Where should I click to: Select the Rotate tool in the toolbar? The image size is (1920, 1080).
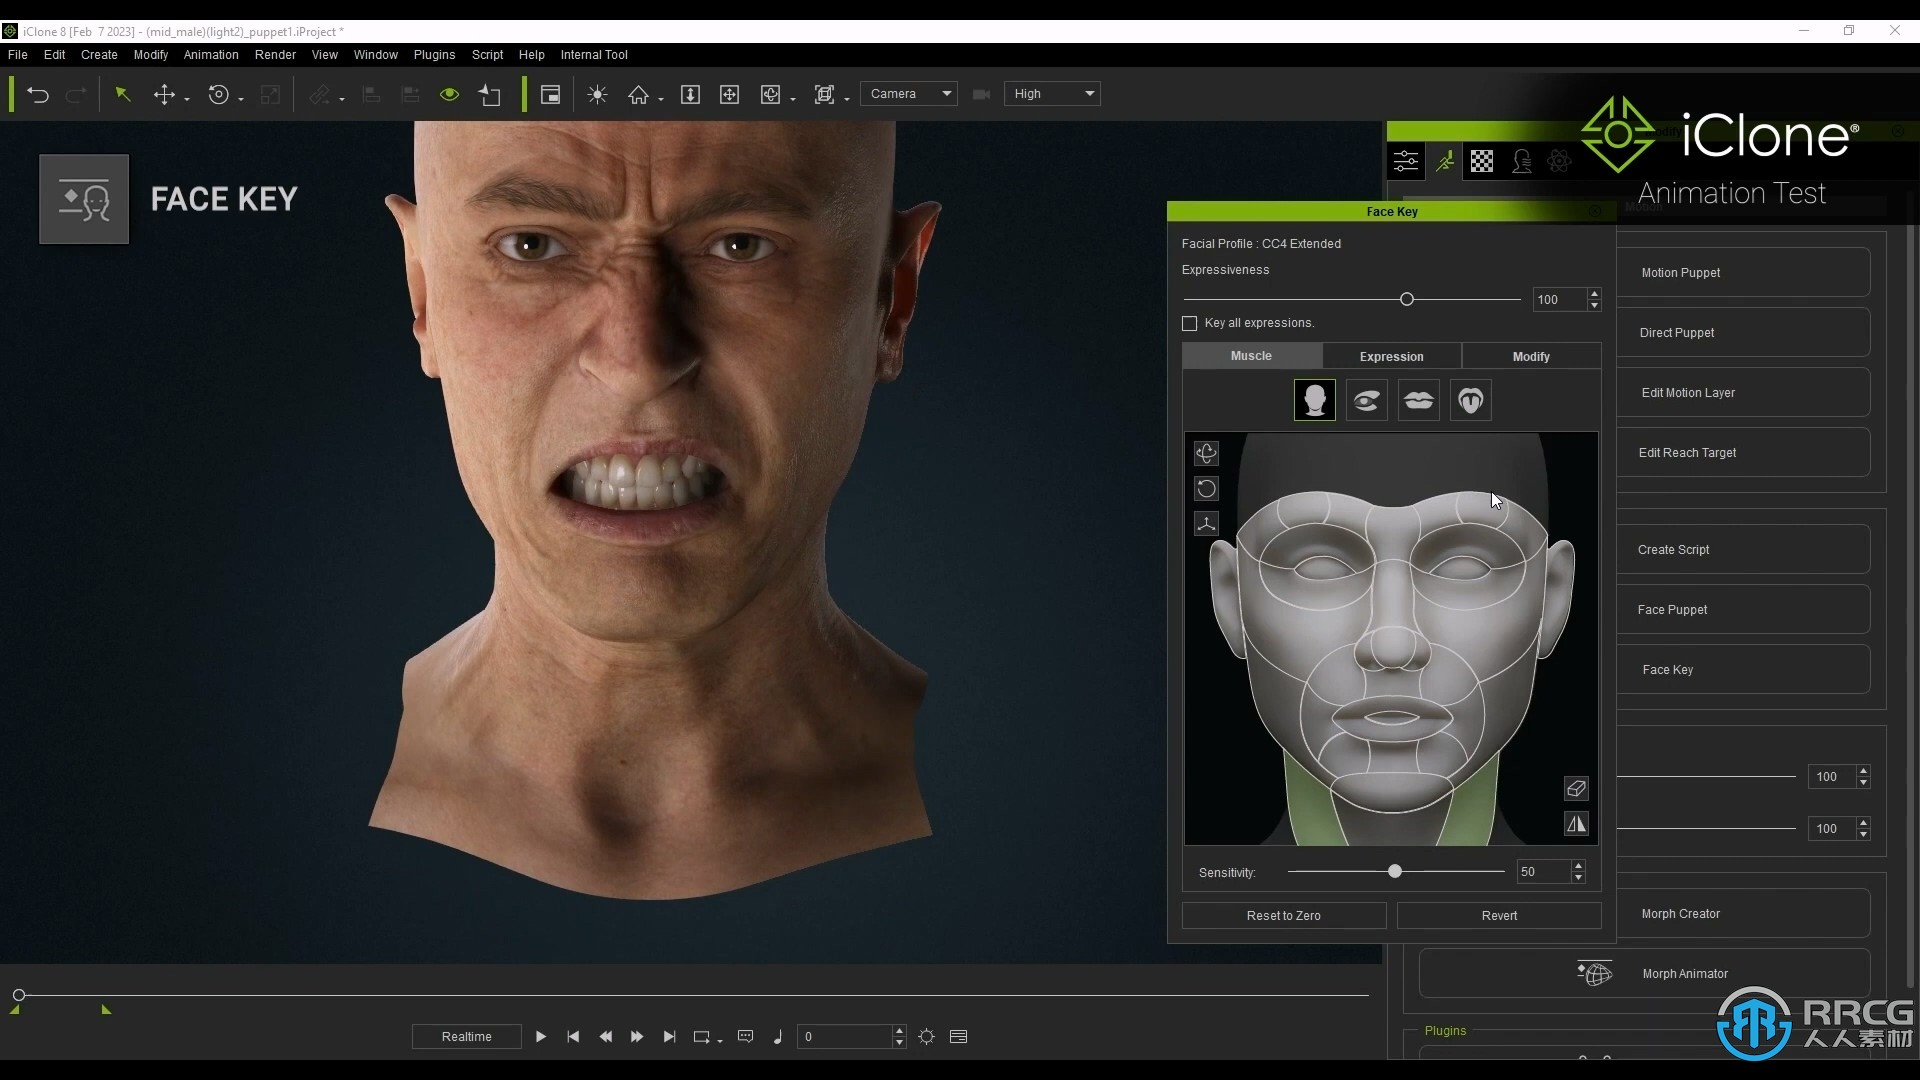pos(218,93)
